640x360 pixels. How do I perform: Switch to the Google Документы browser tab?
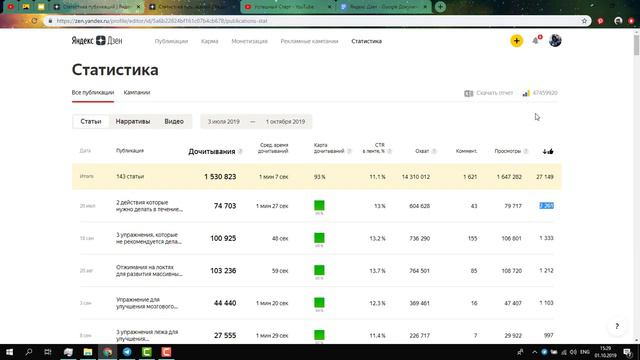[384, 7]
